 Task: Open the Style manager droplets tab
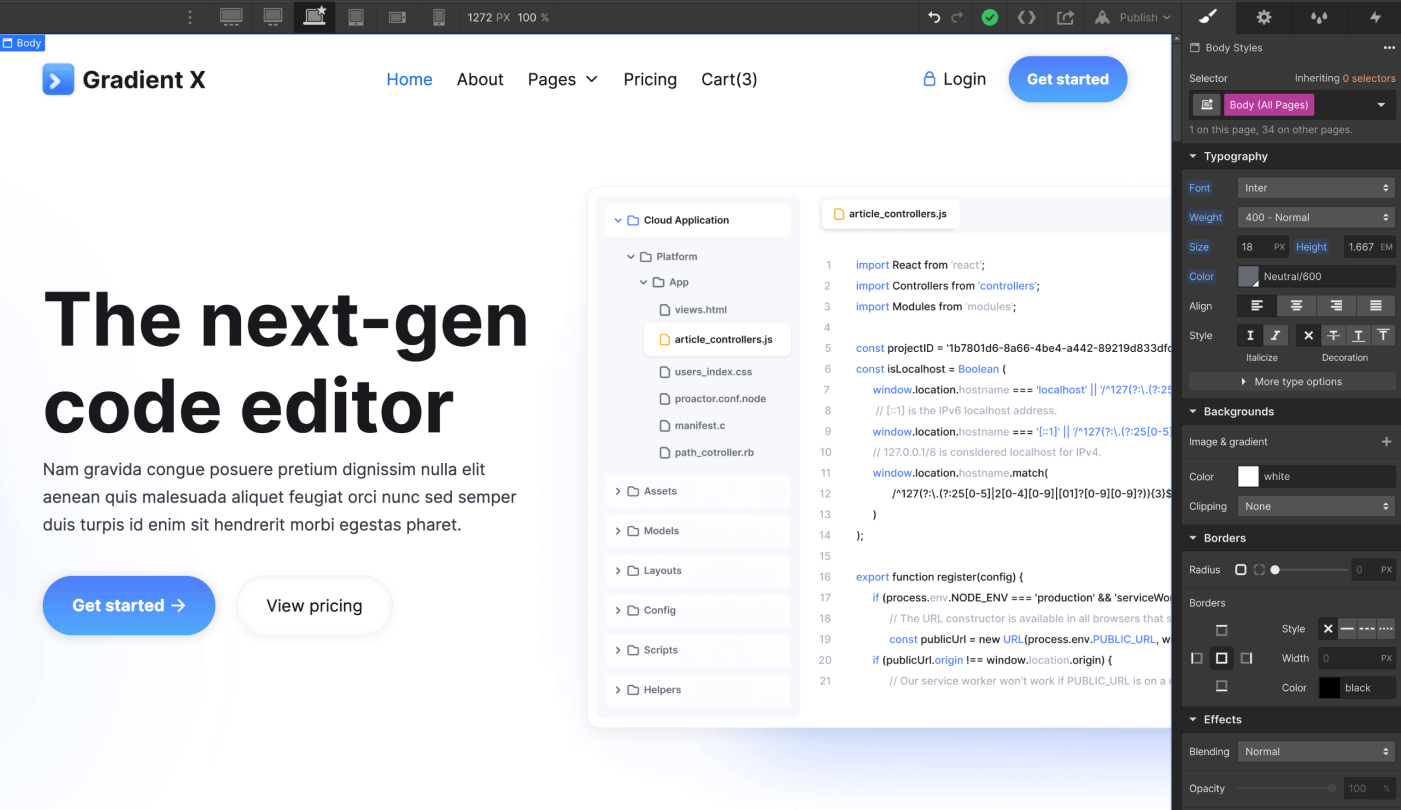click(1319, 17)
